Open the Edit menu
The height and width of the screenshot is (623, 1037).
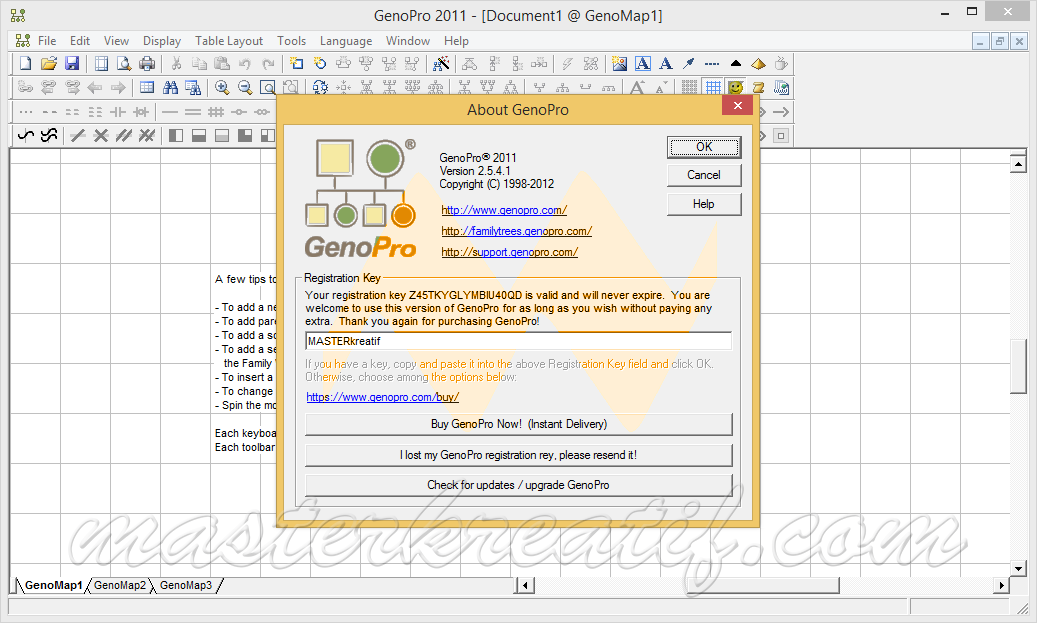tap(80, 41)
